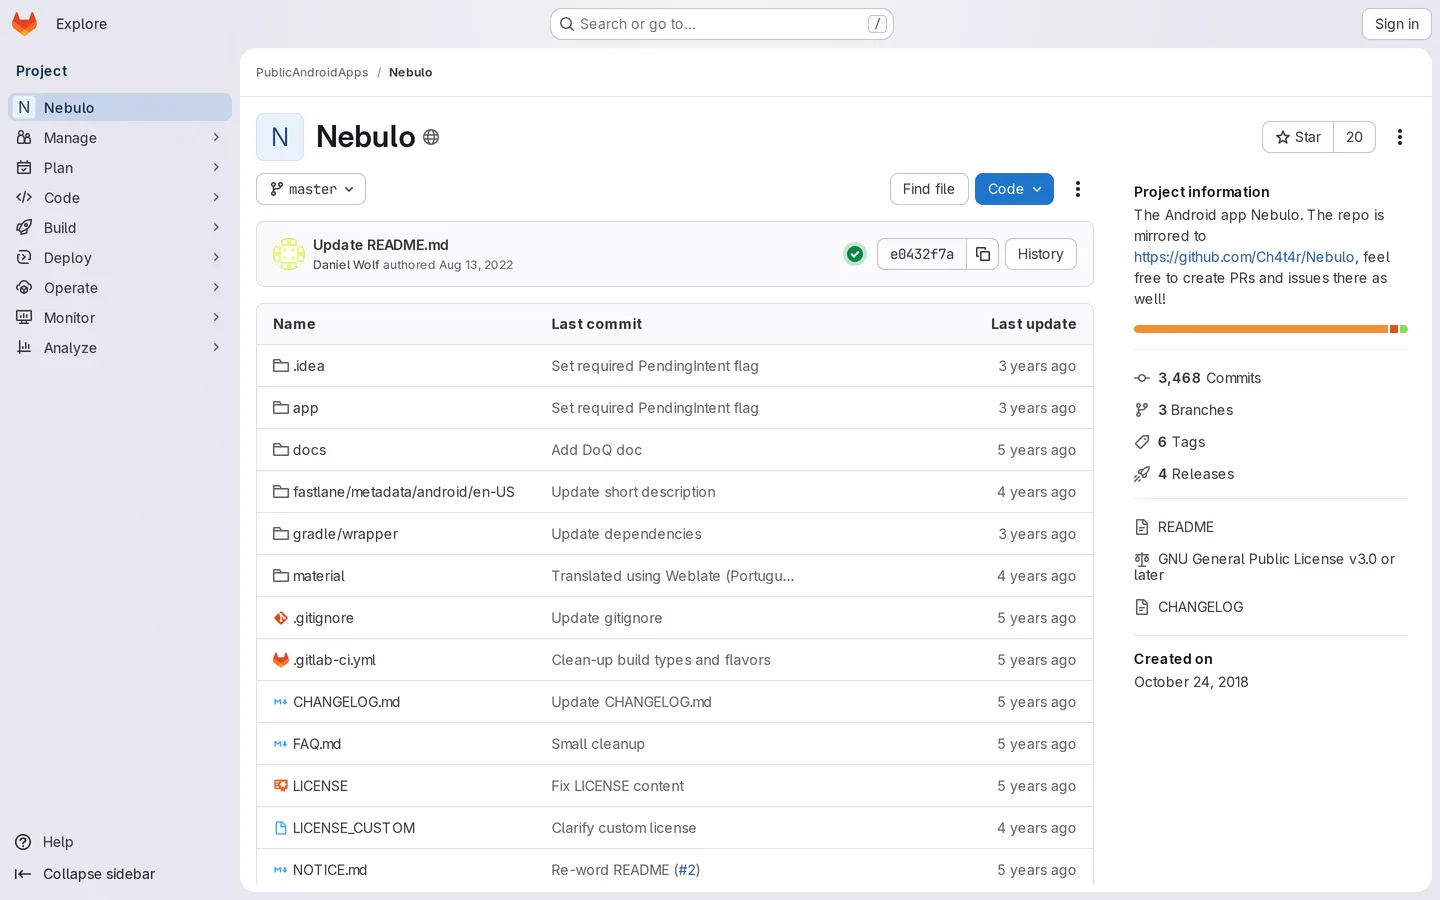Expand the Build sidebar section
The width and height of the screenshot is (1440, 900).
pyautogui.click(x=120, y=228)
